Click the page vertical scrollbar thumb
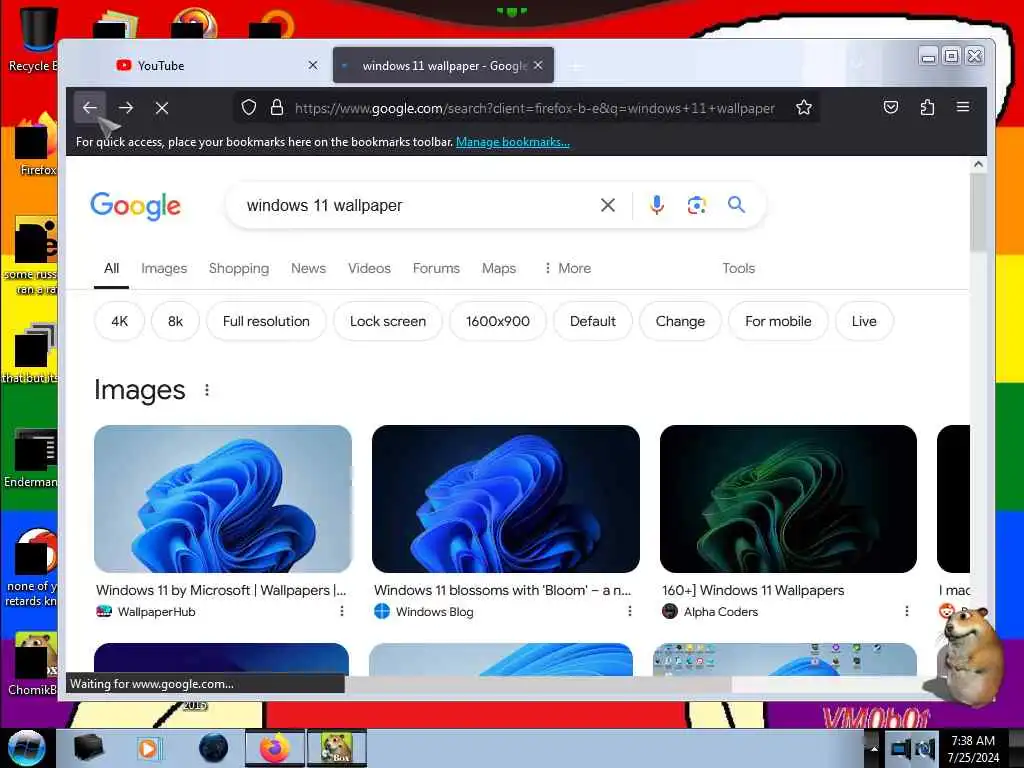The height and width of the screenshot is (768, 1024). click(978, 212)
